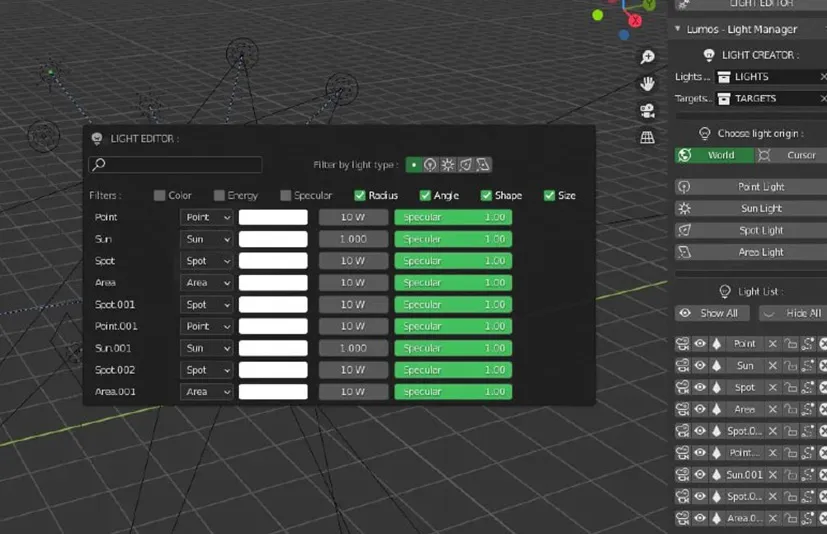827x534 pixels.
Task: Click the TARGETS collection box icon
Action: tap(724, 99)
